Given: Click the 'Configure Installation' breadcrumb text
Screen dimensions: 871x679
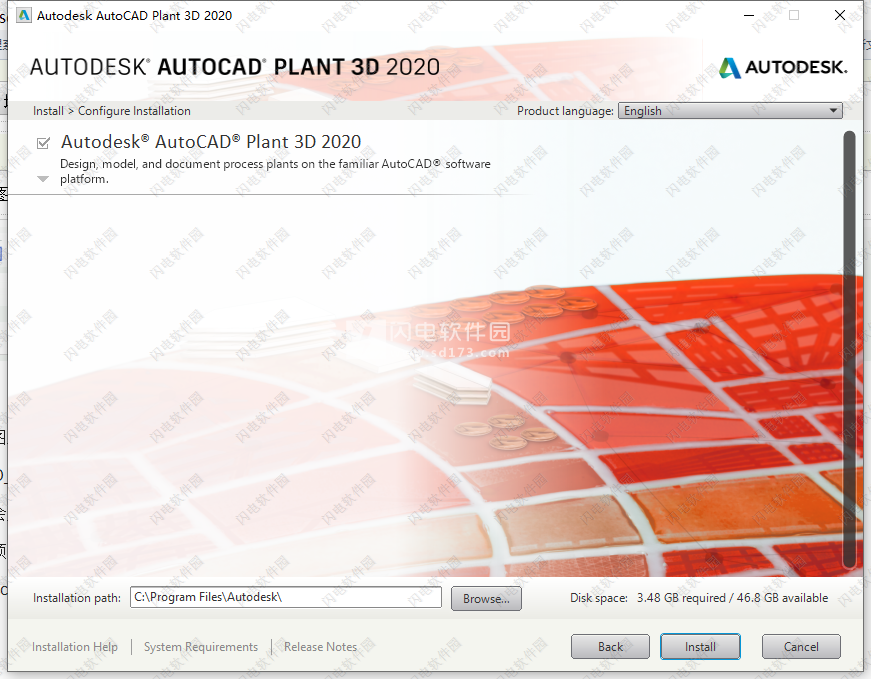Looking at the screenshot, I should (x=134, y=111).
